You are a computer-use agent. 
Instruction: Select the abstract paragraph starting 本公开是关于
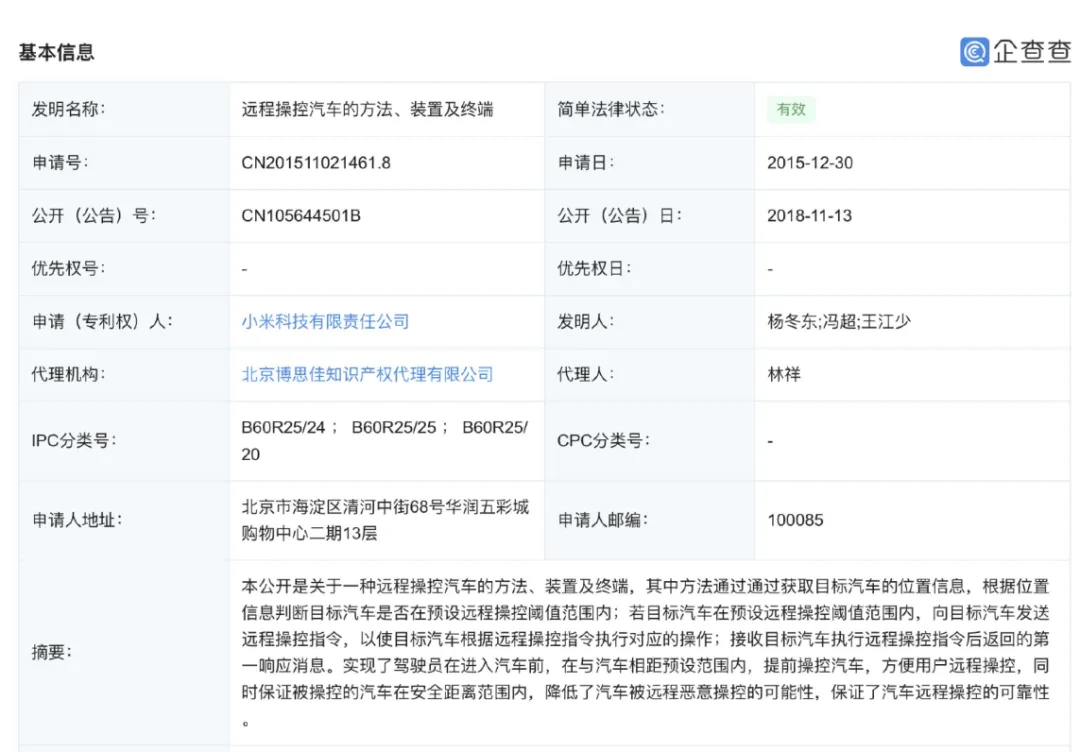[645, 652]
